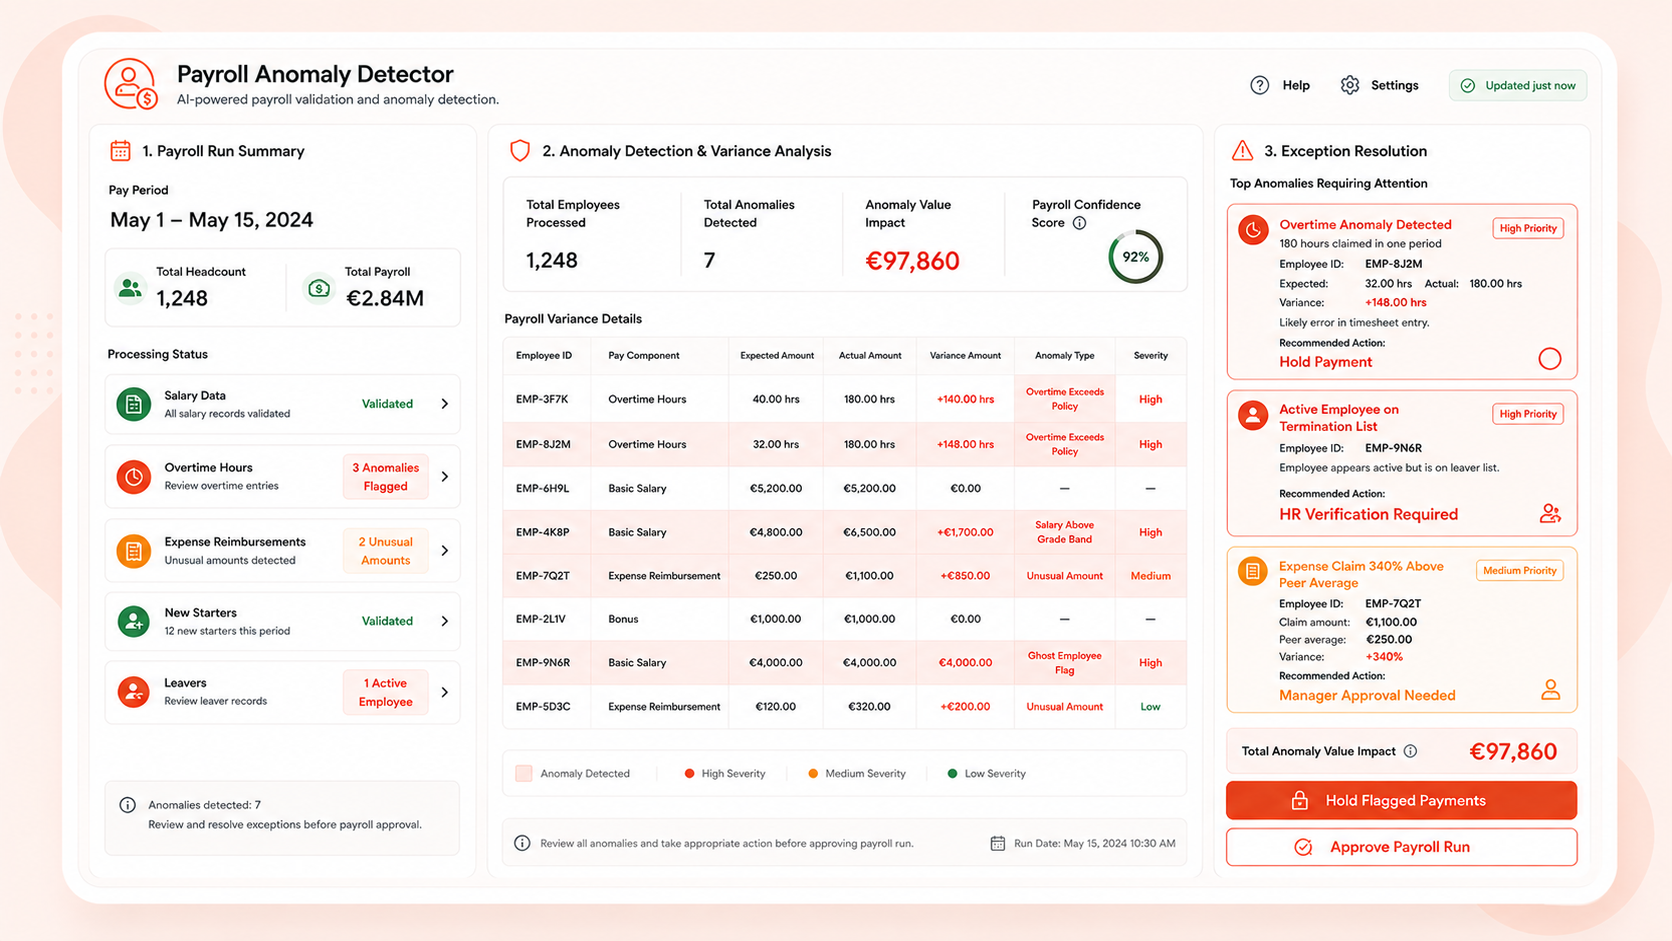The height and width of the screenshot is (941, 1672).
Task: Click the Total Payroll money icon
Action: click(x=319, y=288)
